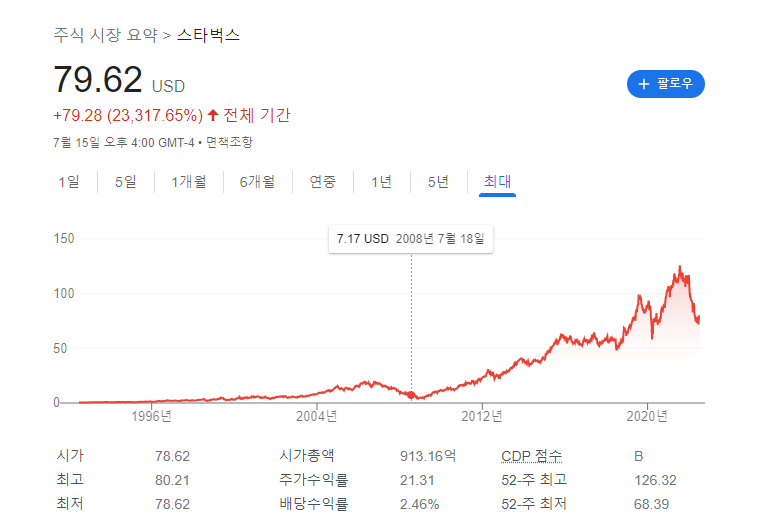Open the 면책조항 disclaimer link

229,143
